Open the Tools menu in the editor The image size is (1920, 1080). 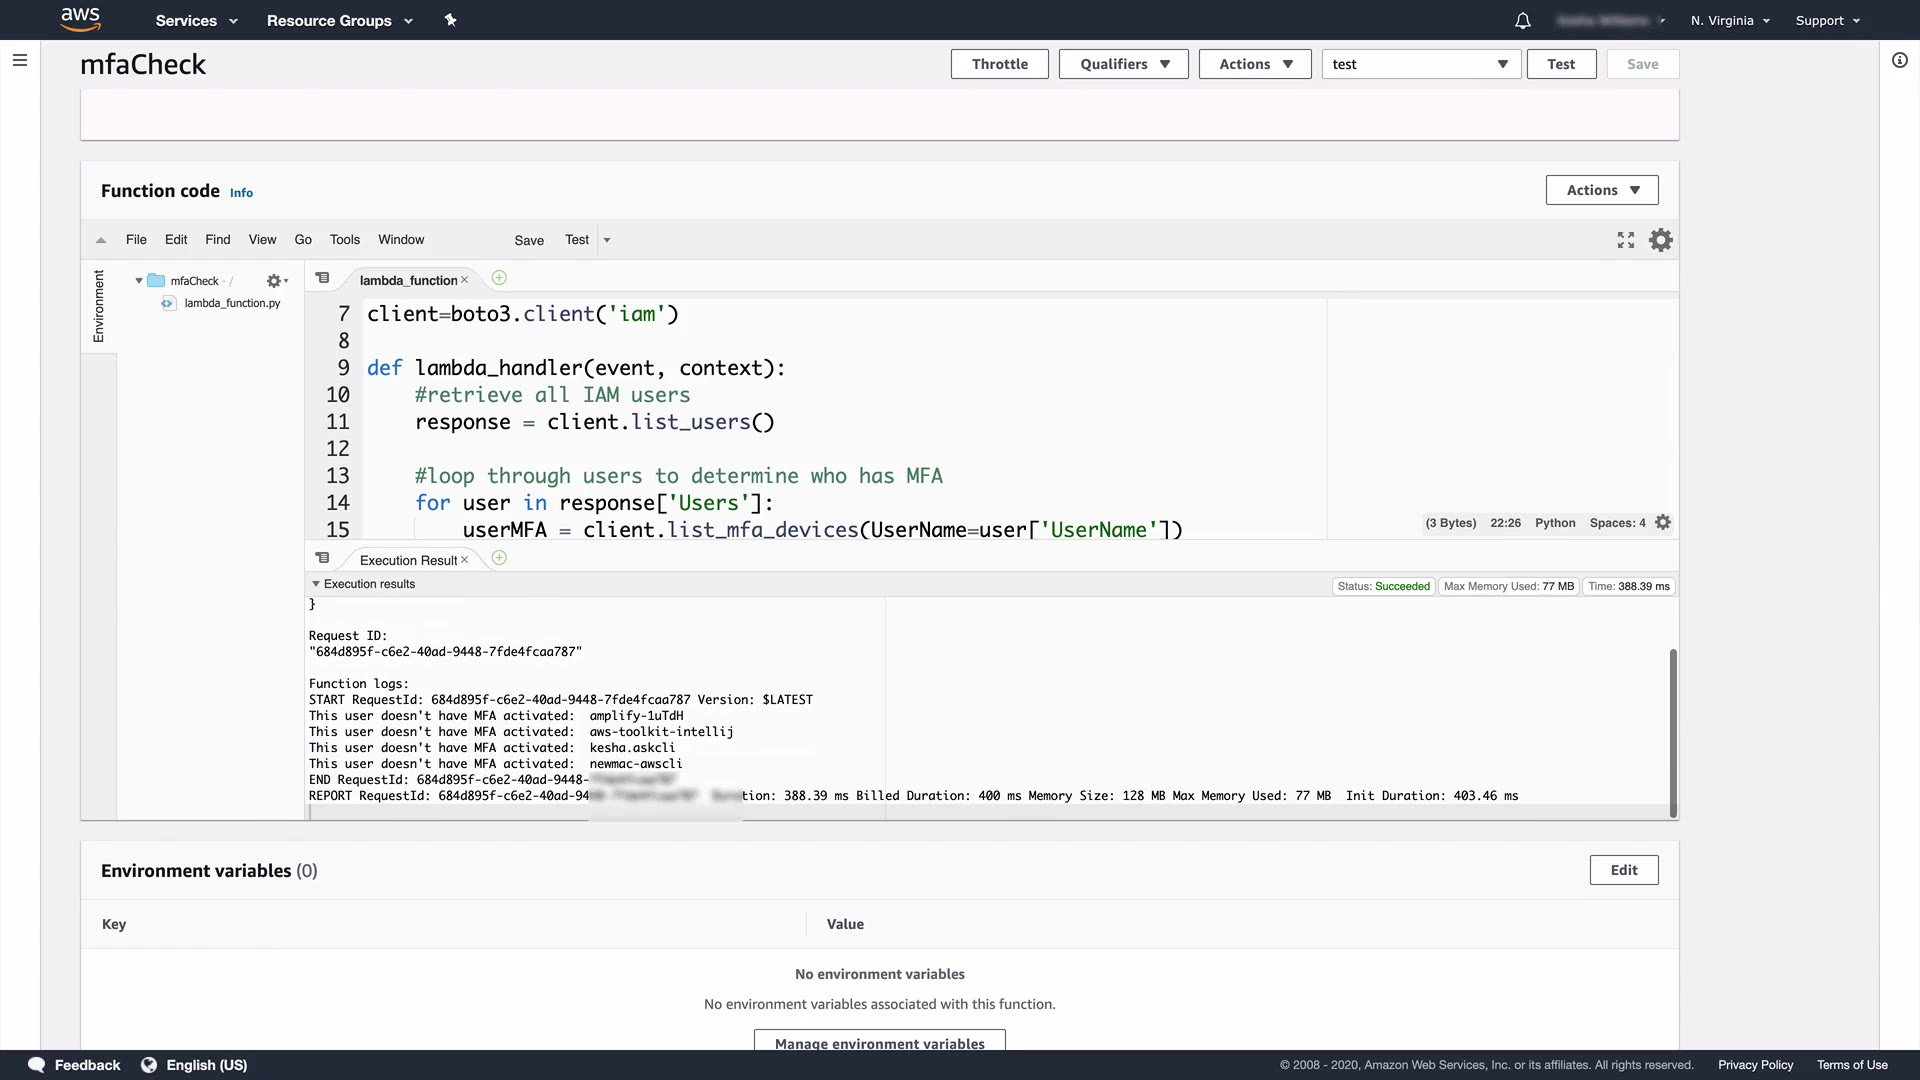pos(344,240)
